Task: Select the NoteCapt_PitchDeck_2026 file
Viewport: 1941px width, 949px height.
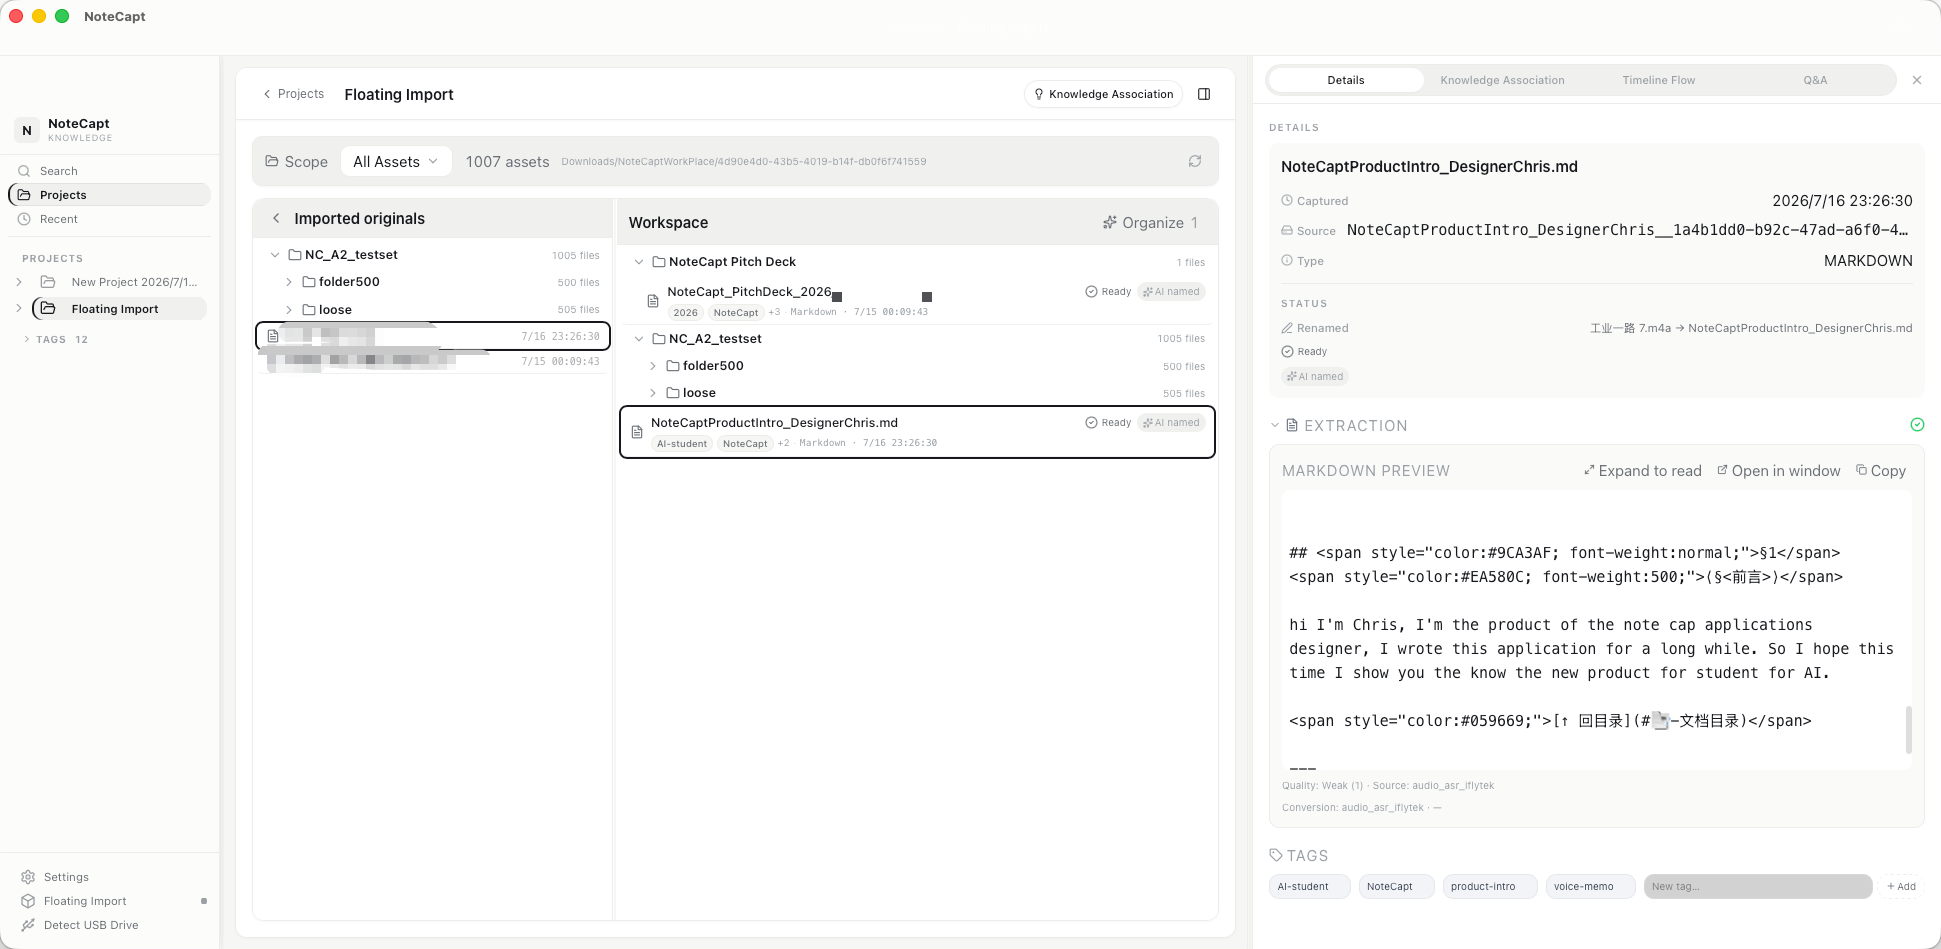Action: click(x=917, y=300)
